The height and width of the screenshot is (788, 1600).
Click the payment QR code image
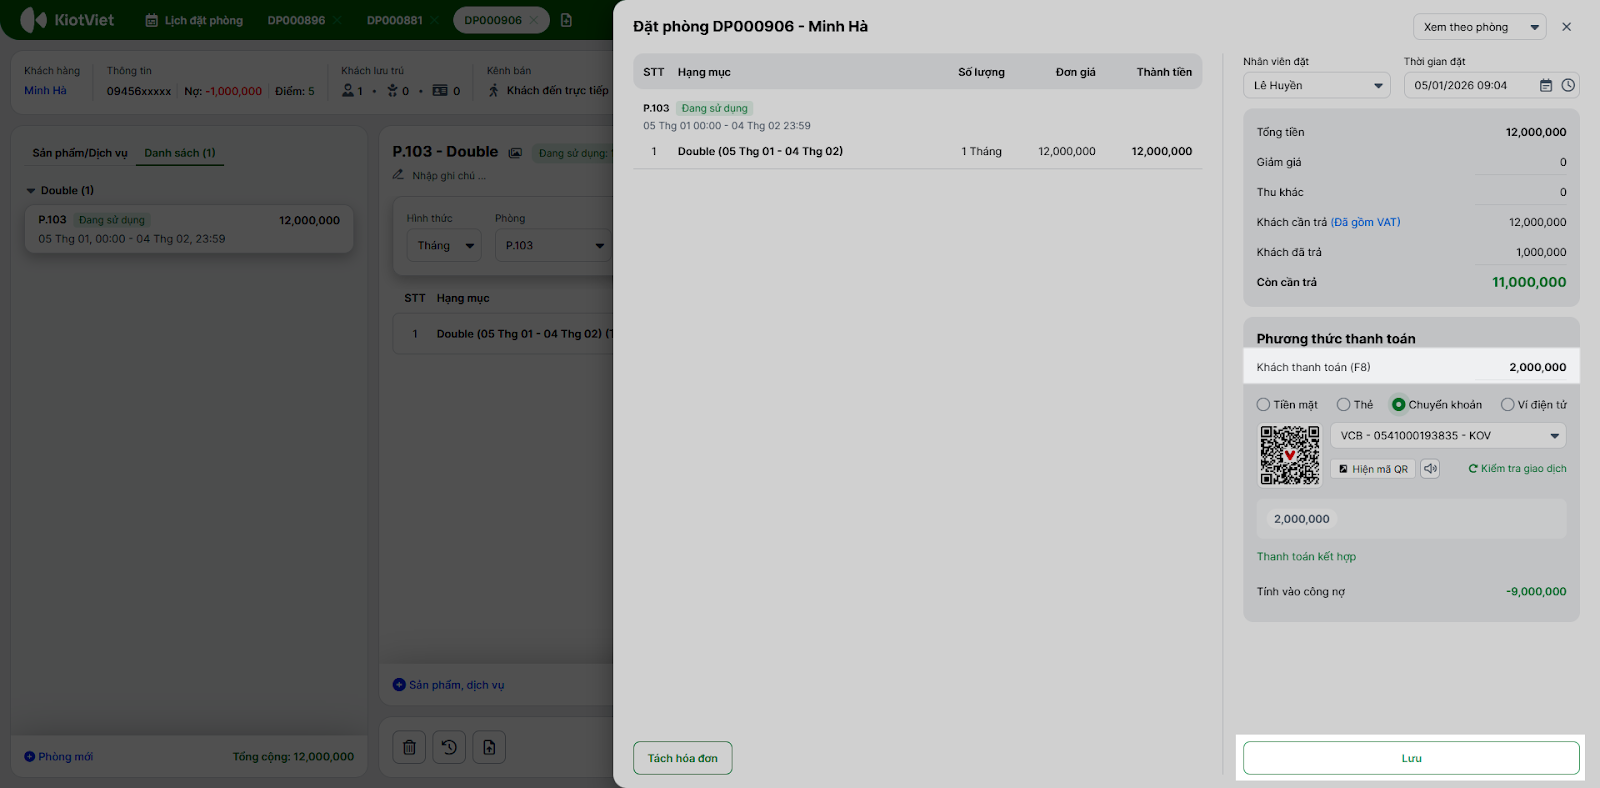(x=1289, y=456)
